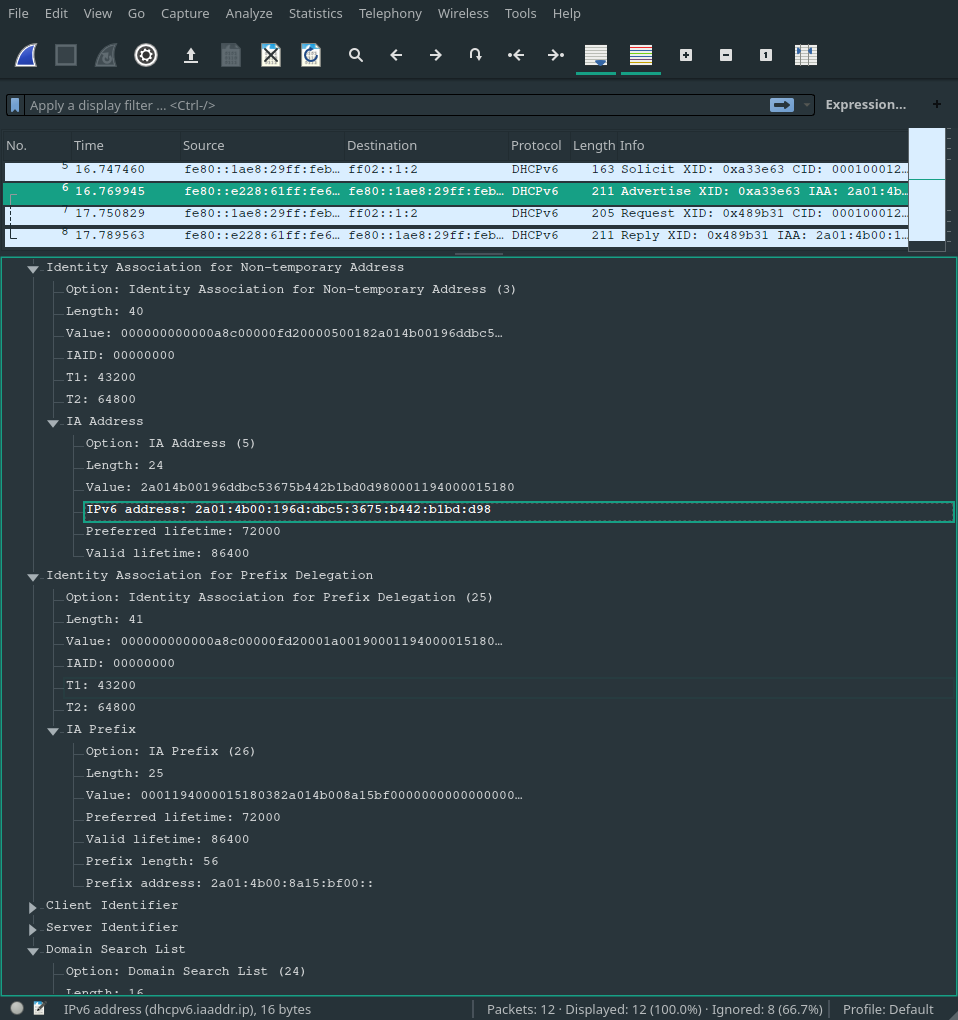The width and height of the screenshot is (958, 1020).
Task: Click the Expression… button
Action: [x=866, y=104]
